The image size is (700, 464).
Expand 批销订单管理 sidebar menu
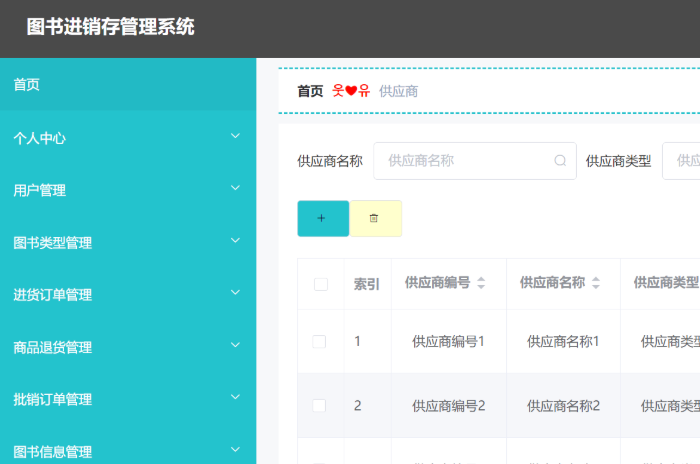pyautogui.click(x=236, y=398)
